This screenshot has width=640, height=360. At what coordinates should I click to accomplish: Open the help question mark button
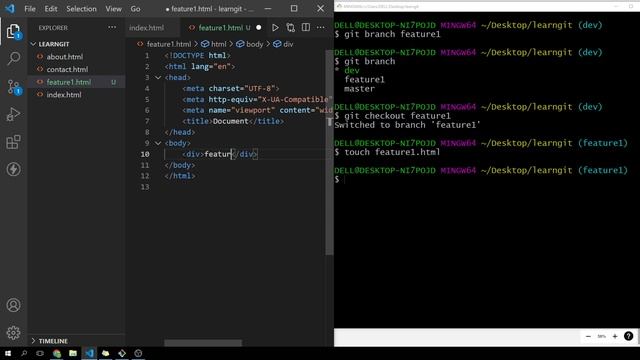[629, 336]
